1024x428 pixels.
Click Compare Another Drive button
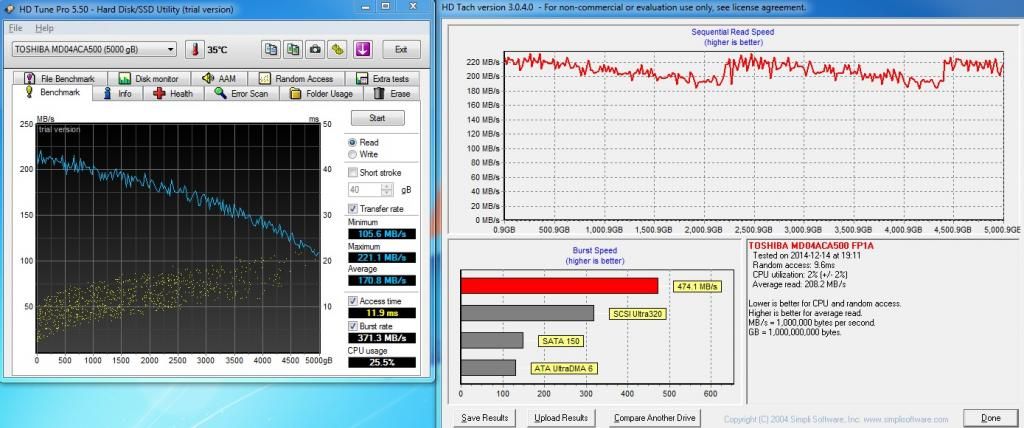point(654,418)
